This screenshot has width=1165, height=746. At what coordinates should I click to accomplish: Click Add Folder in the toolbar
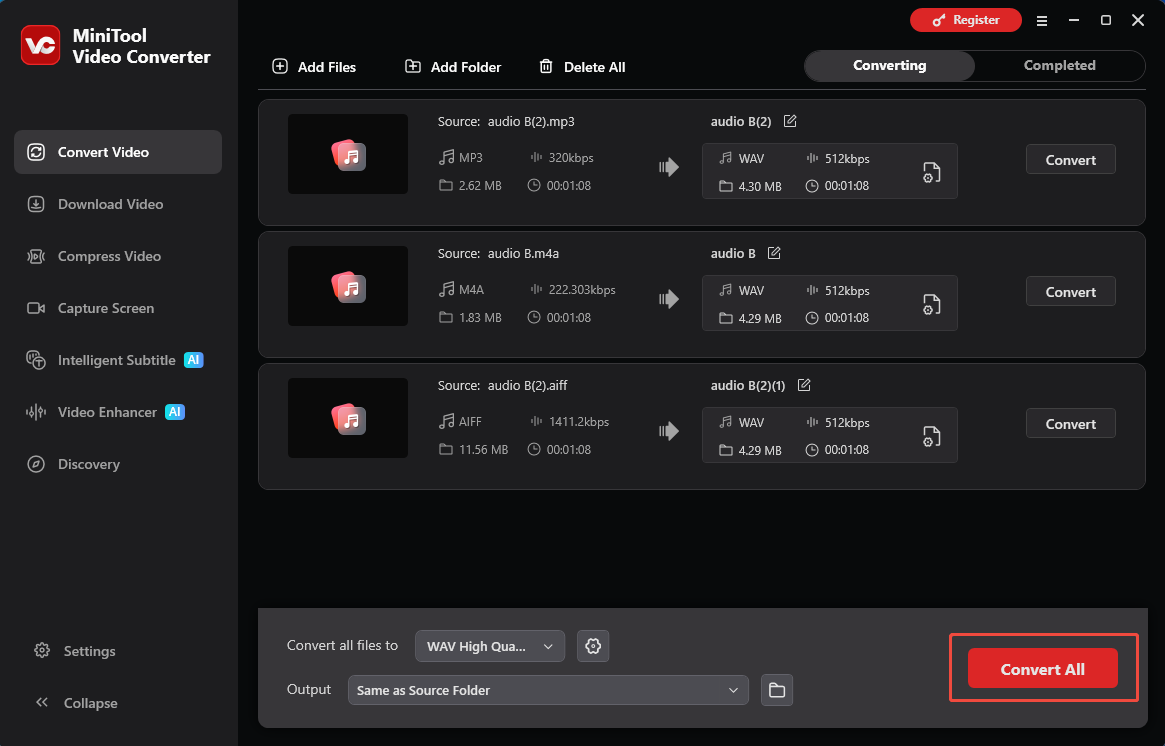452,67
